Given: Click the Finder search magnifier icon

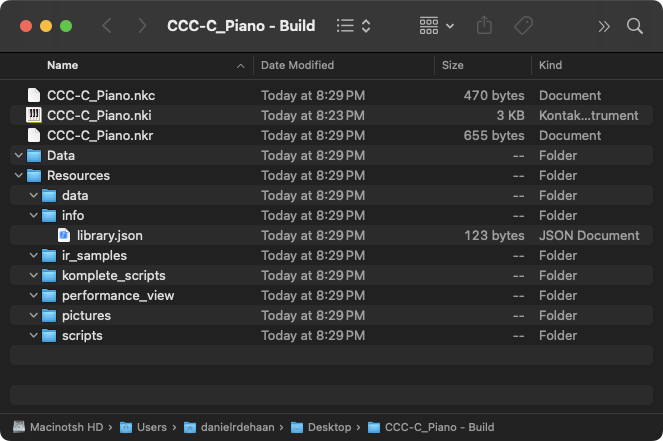Looking at the screenshot, I should click(x=635, y=26).
